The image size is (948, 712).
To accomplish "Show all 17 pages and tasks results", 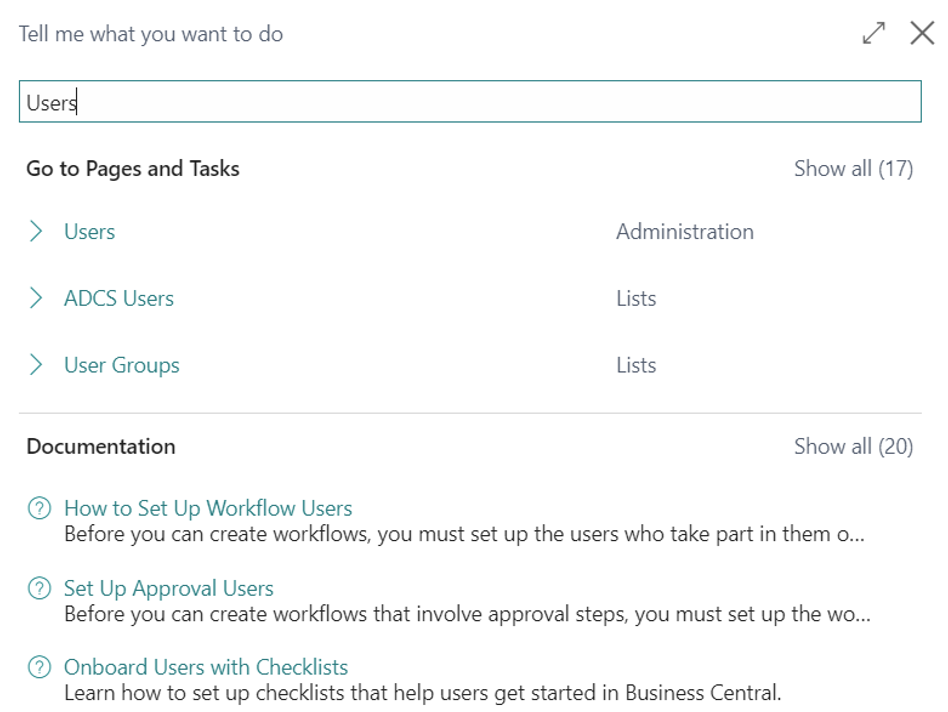I will 853,169.
